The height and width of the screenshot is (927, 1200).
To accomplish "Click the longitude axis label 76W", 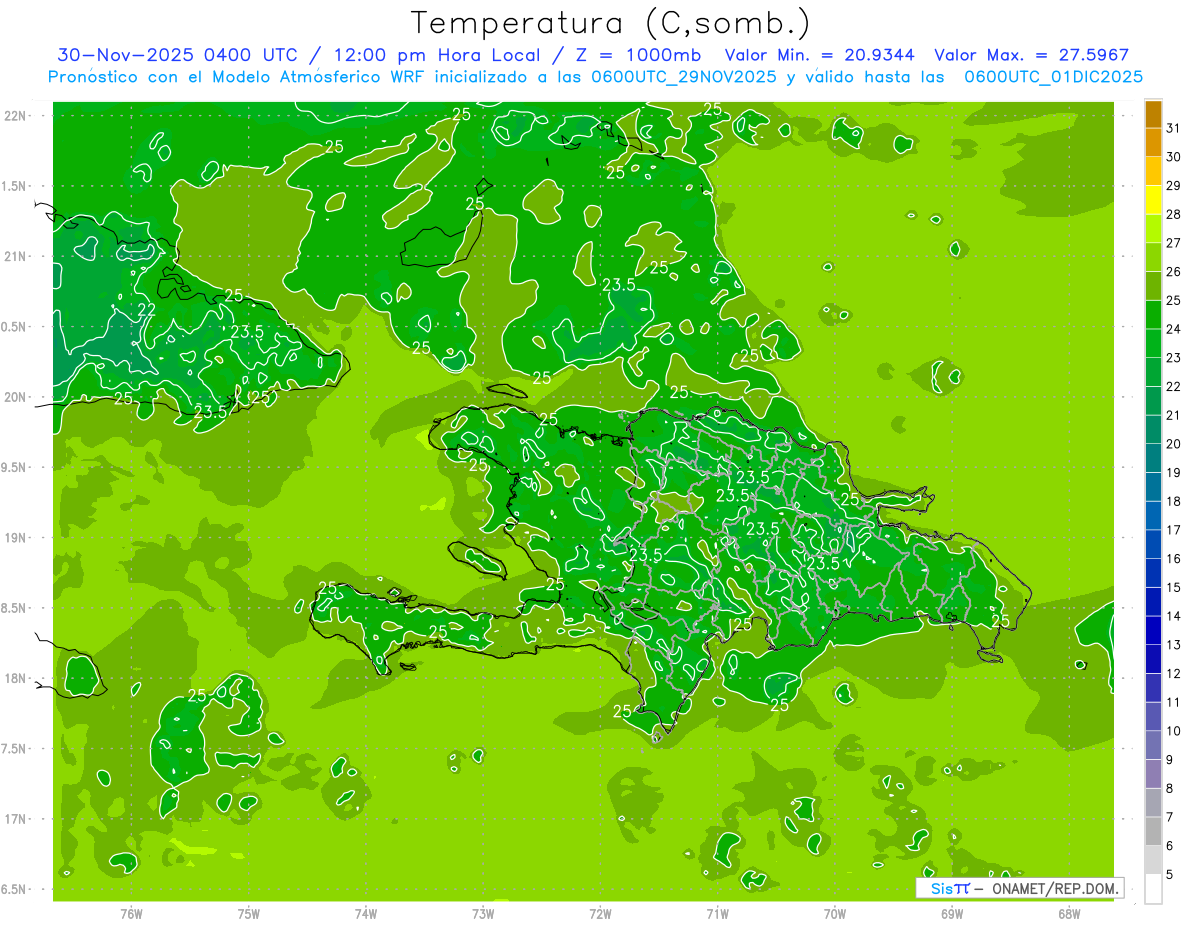I will (131, 914).
